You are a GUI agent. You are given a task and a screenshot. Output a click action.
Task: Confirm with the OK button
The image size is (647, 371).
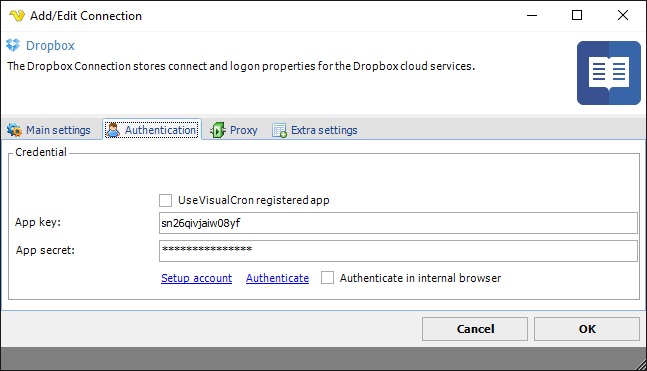[587, 329]
